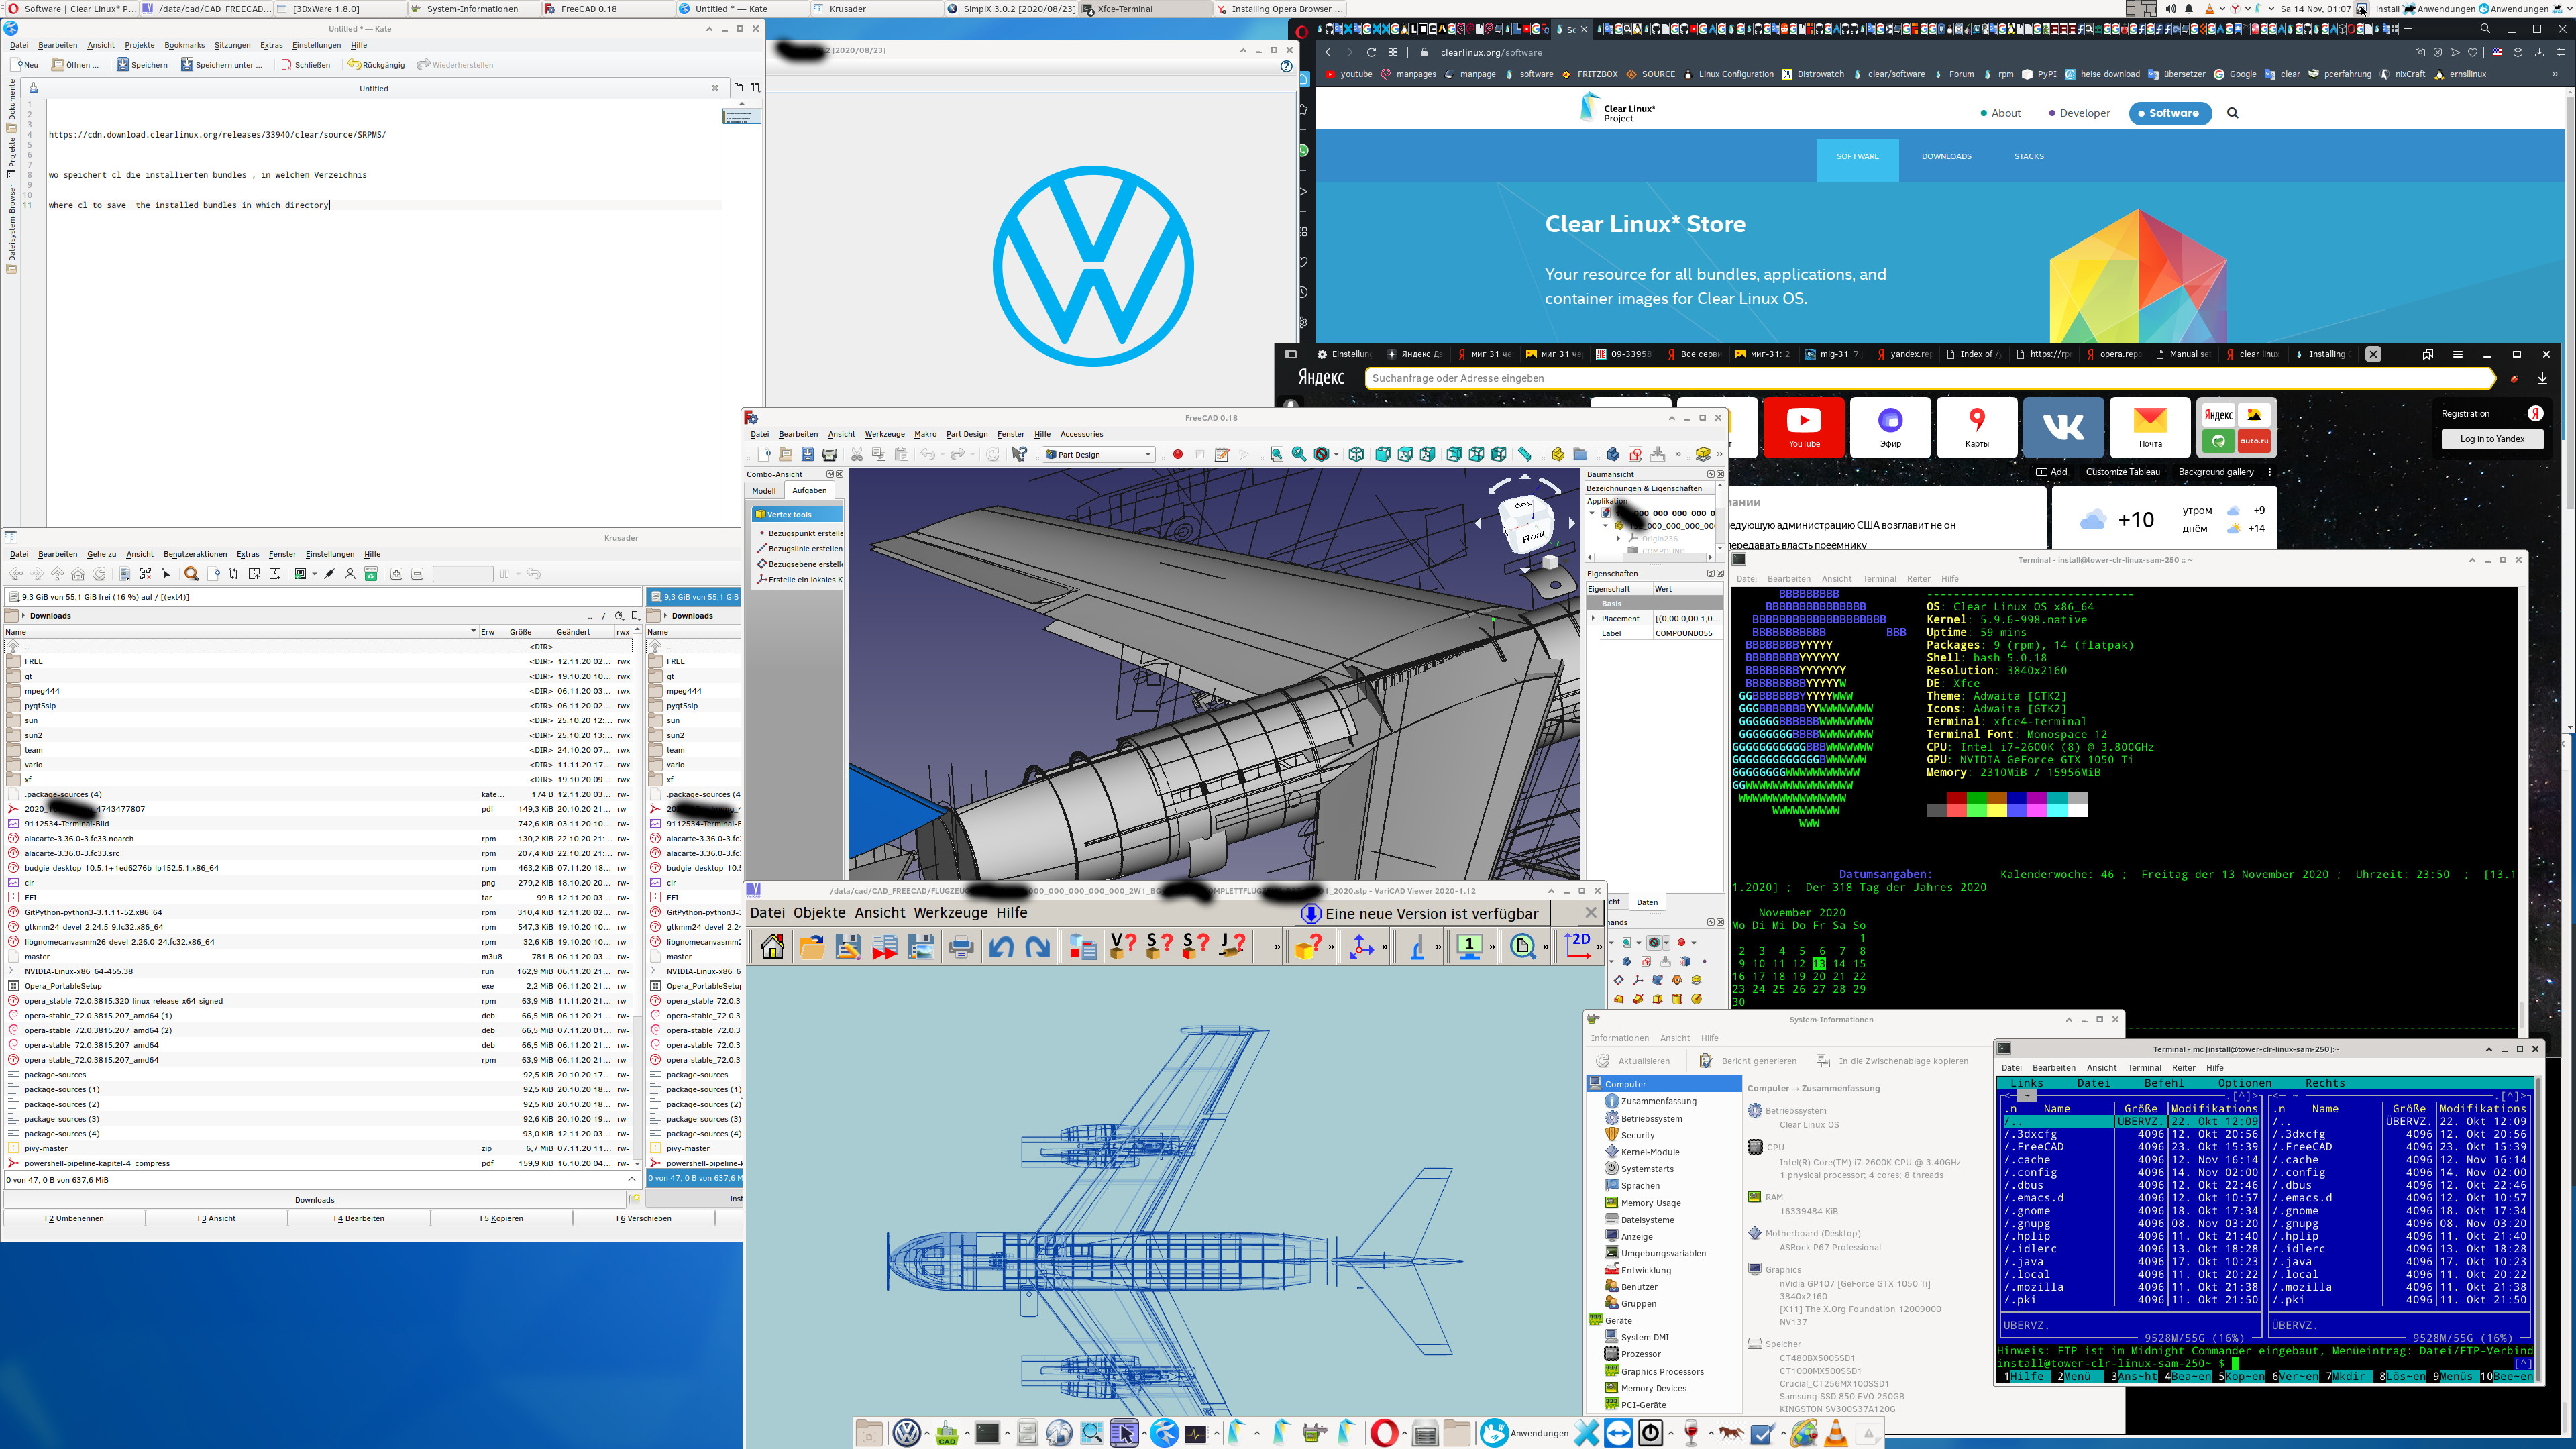Click the FreeCAD measure distance ruler icon

tap(1524, 454)
